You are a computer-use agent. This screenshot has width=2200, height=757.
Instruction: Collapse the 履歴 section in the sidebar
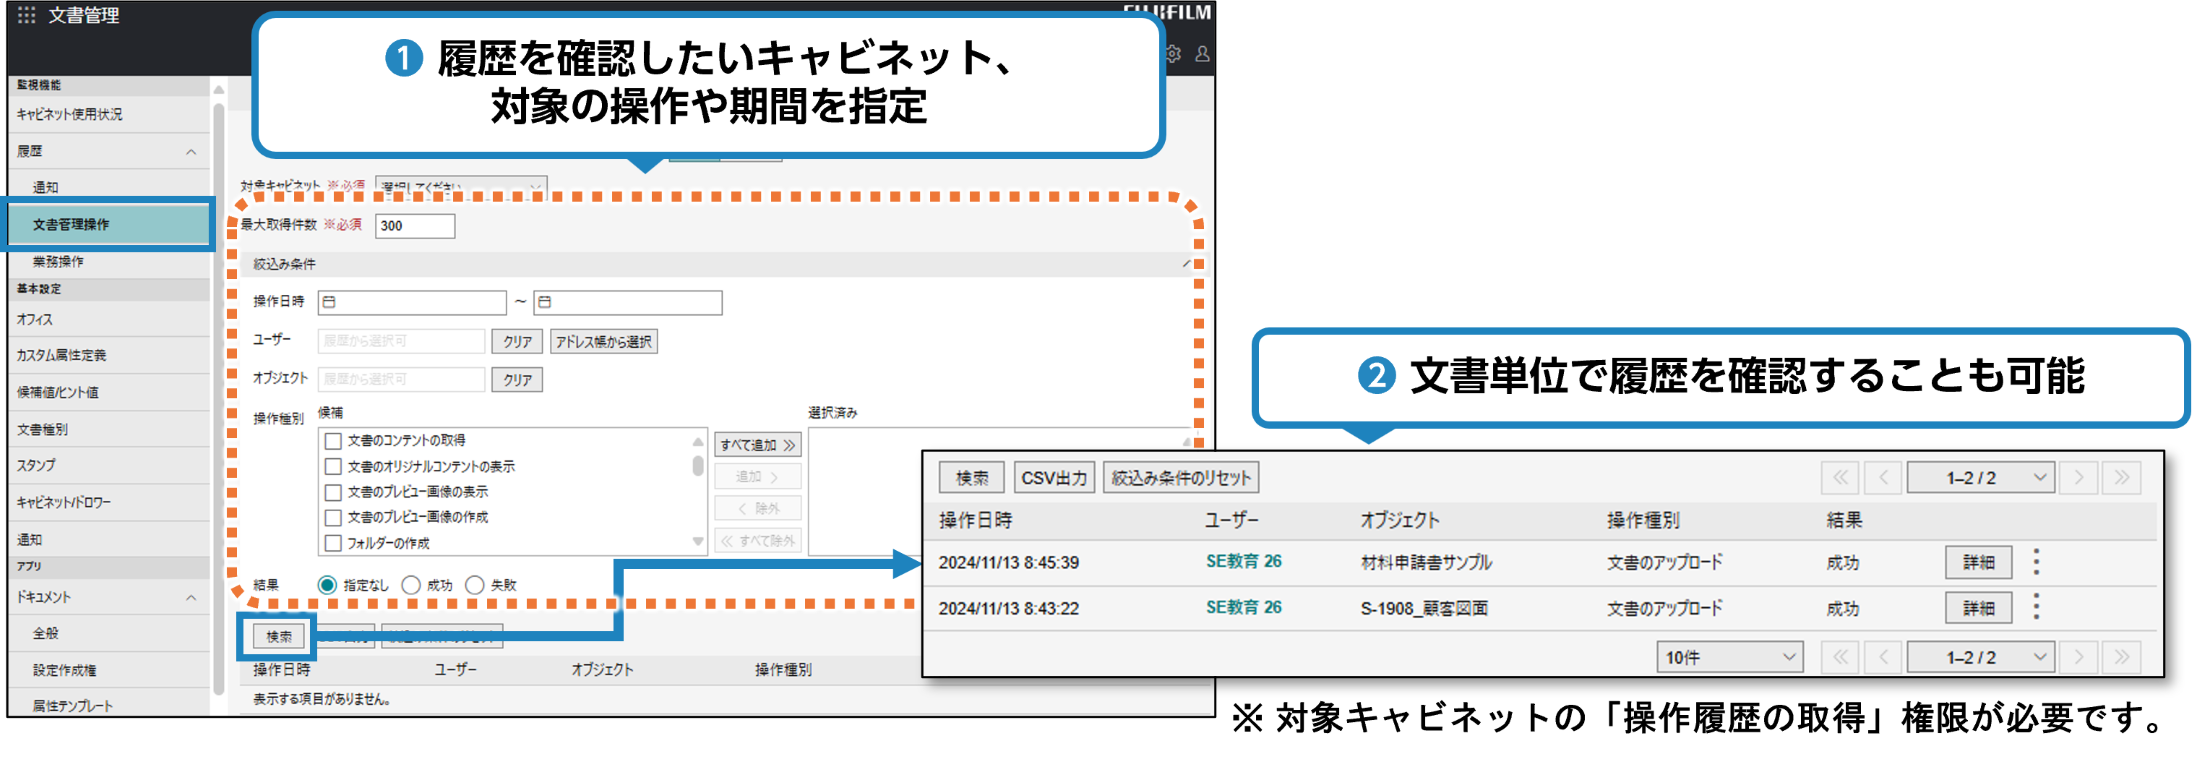coord(191,152)
